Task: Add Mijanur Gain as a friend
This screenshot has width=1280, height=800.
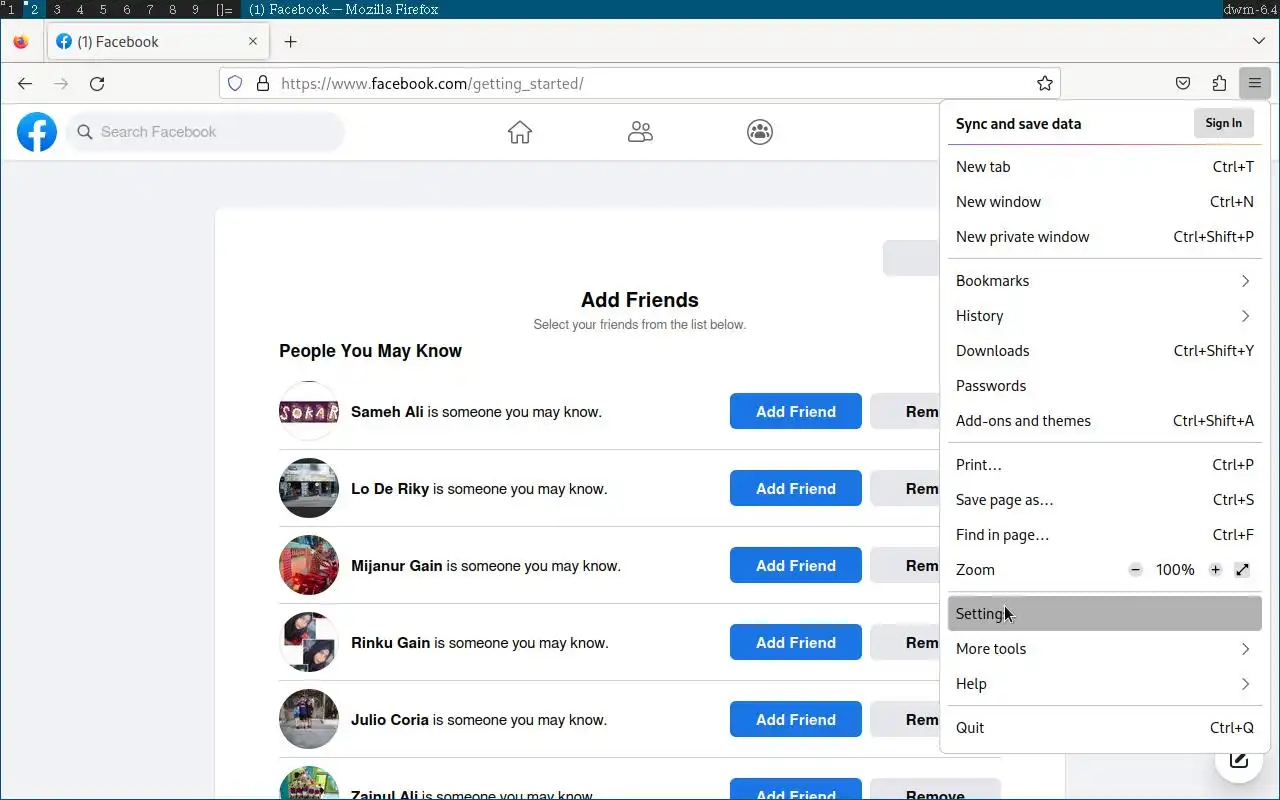Action: point(796,565)
